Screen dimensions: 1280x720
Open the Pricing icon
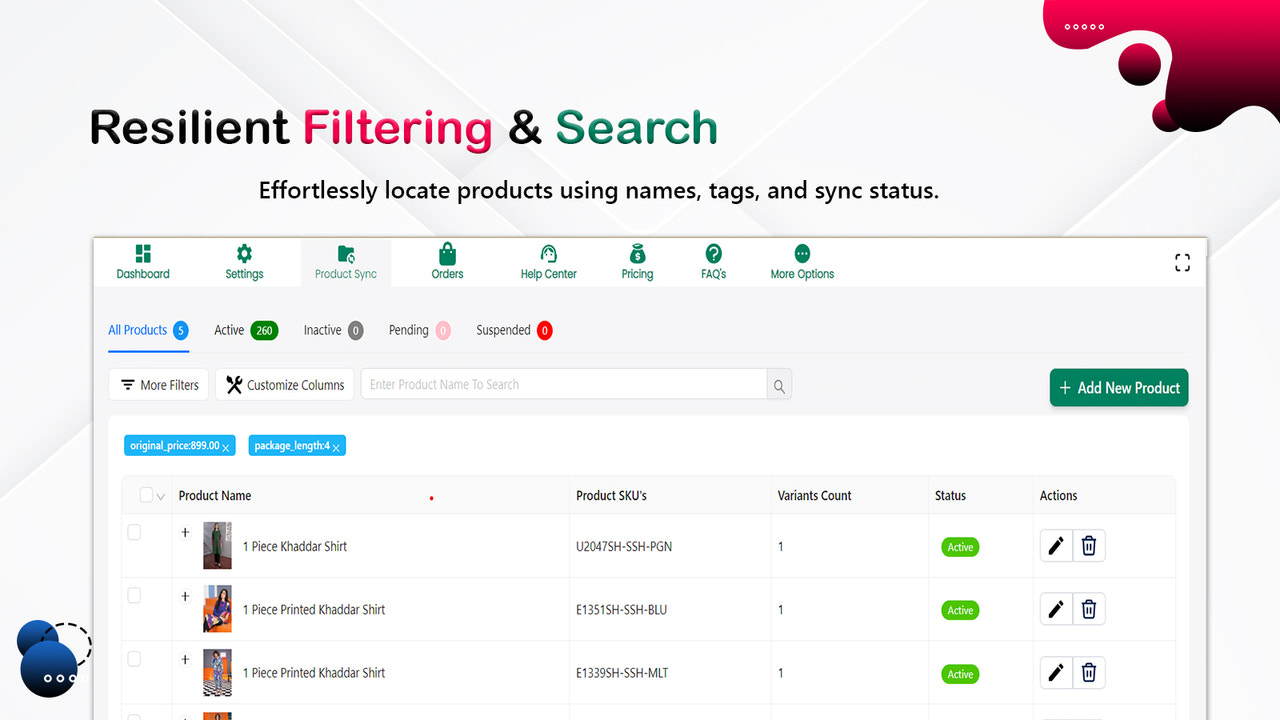click(x=637, y=252)
